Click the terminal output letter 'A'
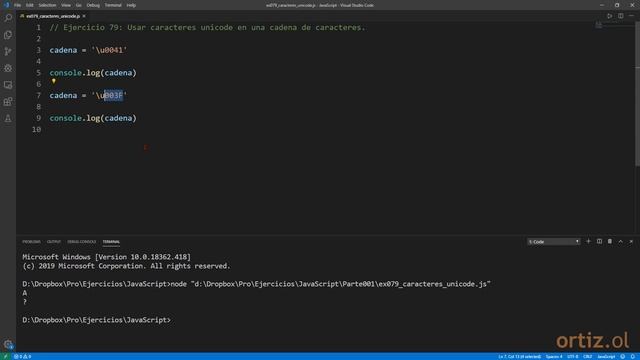 tap(25, 293)
